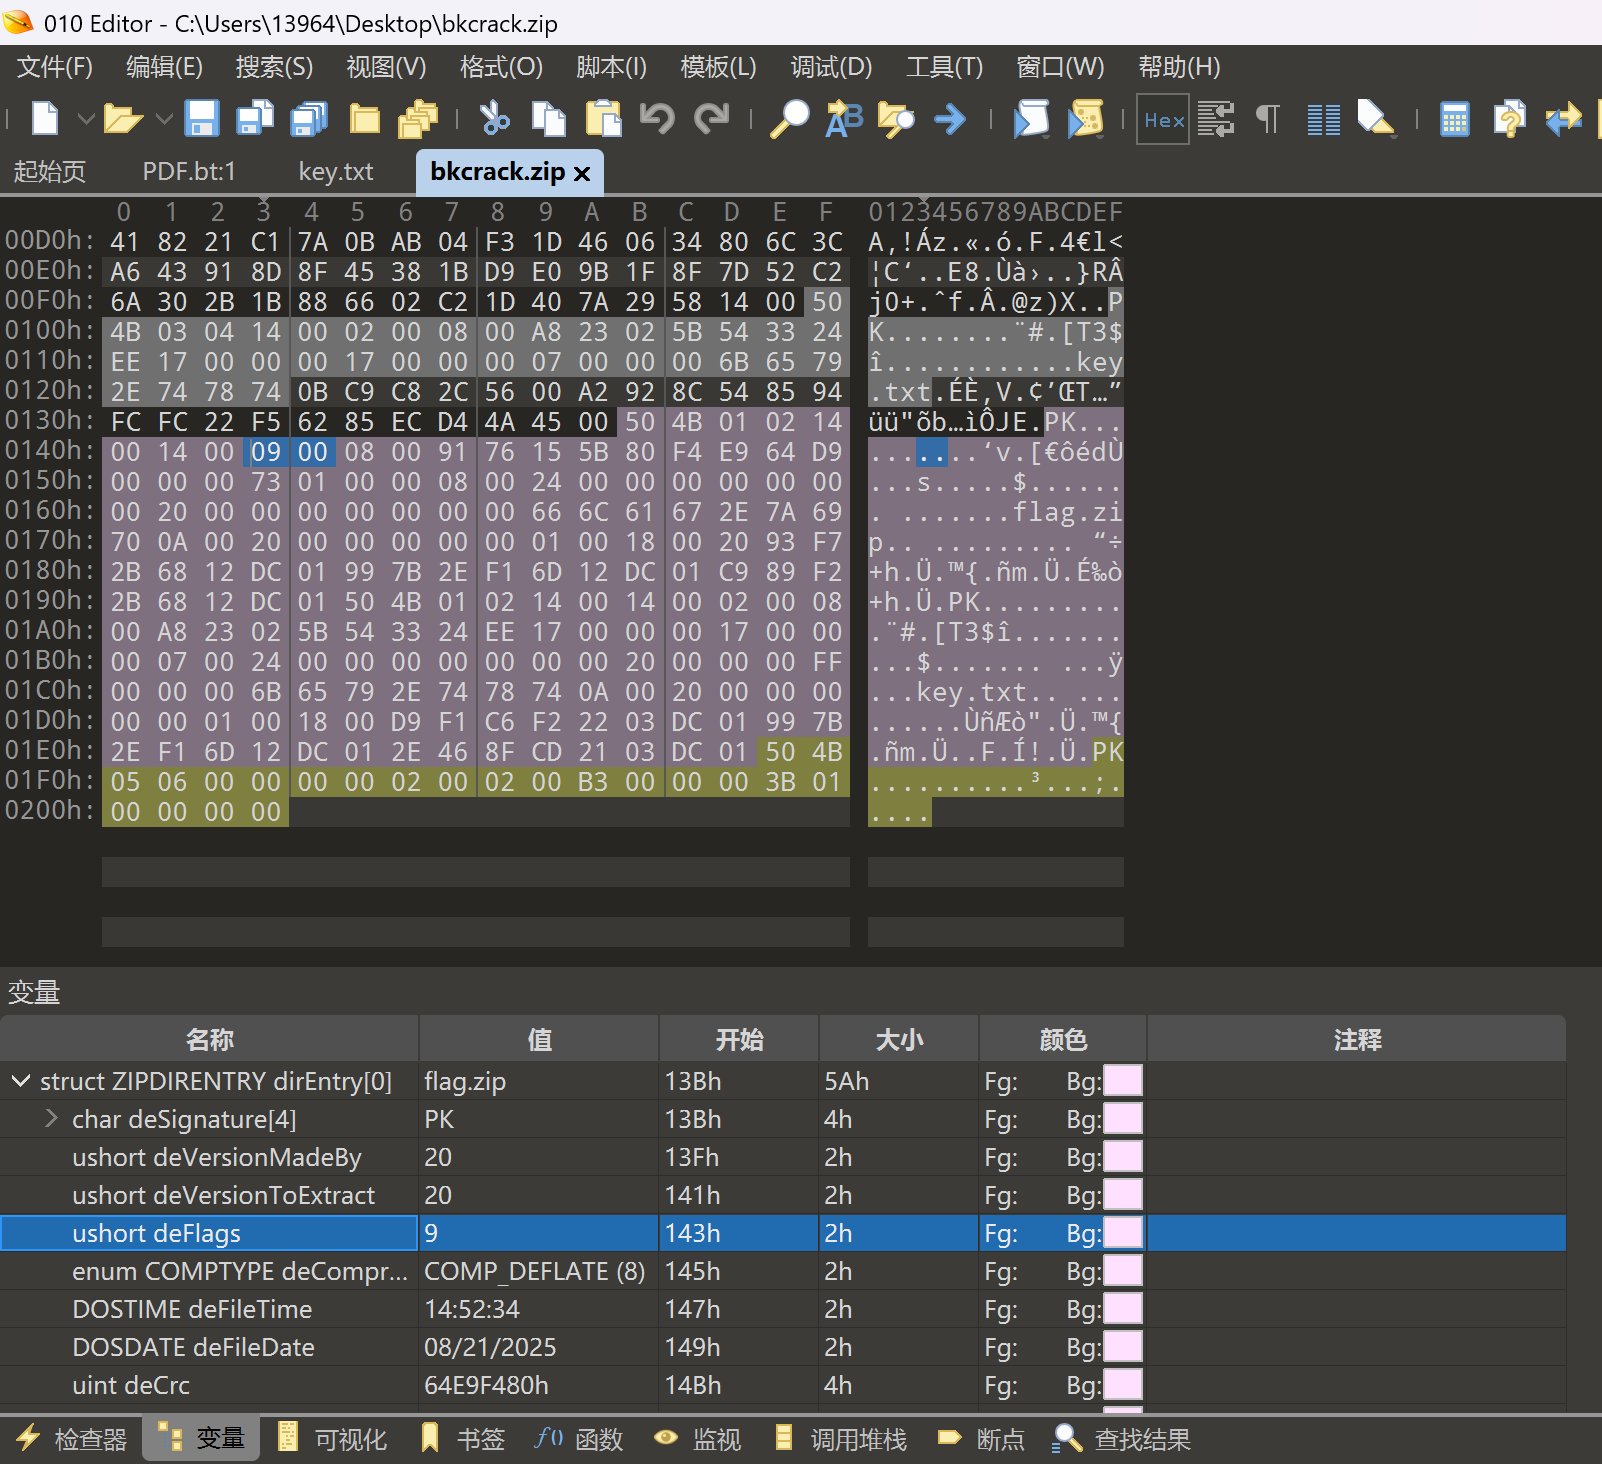Click the Compare Files icon

click(x=1509, y=119)
